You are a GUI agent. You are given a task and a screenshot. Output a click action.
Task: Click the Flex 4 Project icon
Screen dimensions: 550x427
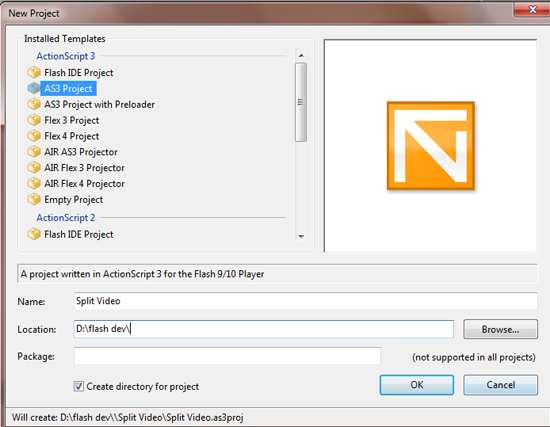click(x=34, y=136)
